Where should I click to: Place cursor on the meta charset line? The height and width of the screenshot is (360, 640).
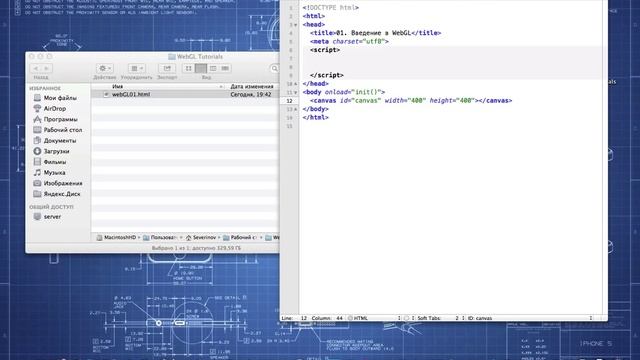[x=349, y=42]
